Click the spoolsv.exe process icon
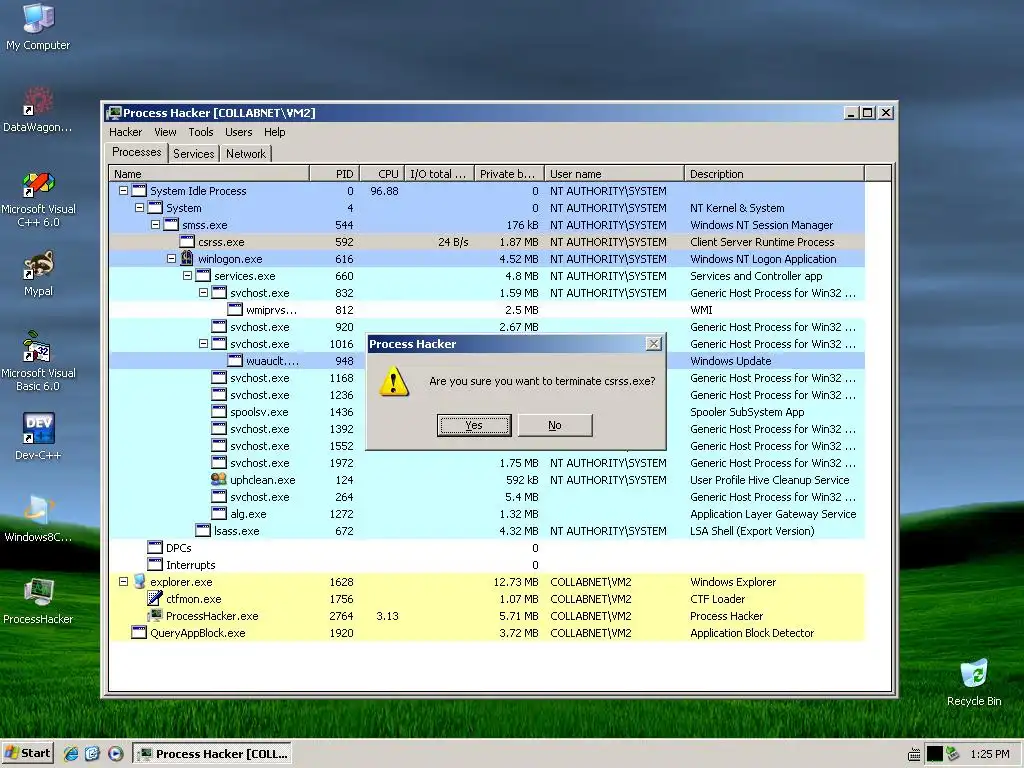The height and width of the screenshot is (768, 1024). click(x=219, y=411)
